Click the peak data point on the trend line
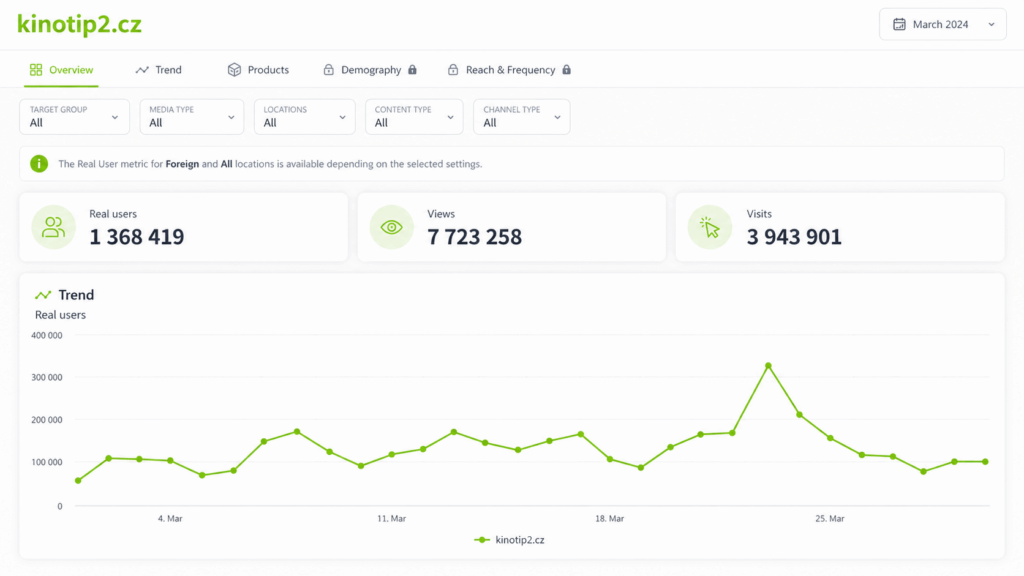The height and width of the screenshot is (576, 1024). (768, 366)
